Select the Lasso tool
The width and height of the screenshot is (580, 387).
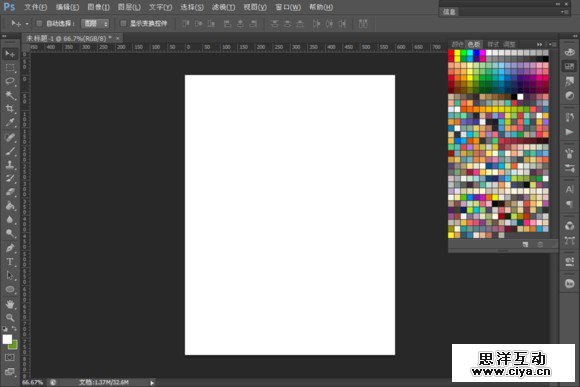pyautogui.click(x=10, y=81)
